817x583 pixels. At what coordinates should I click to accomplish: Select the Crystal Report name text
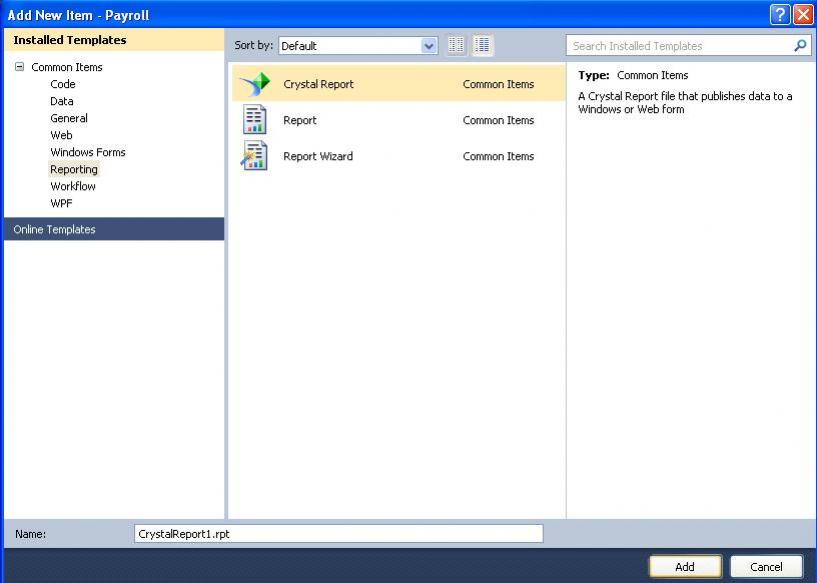tap(318, 84)
